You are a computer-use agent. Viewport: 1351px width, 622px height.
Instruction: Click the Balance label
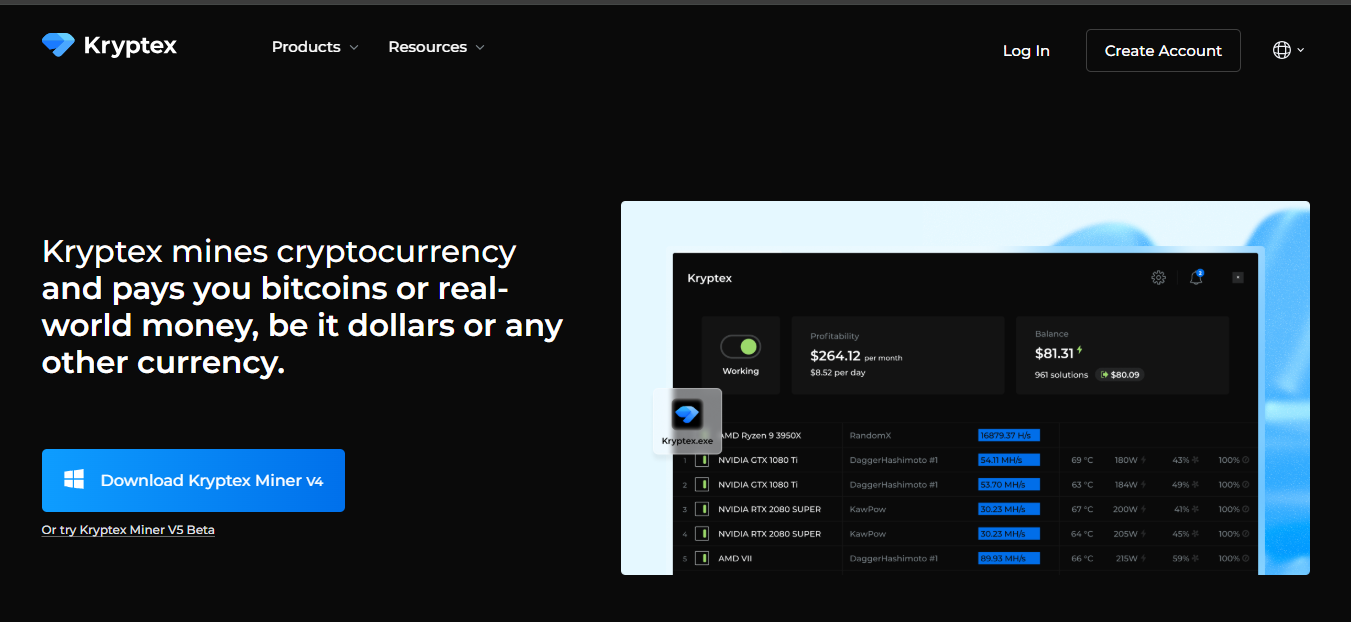1052,334
